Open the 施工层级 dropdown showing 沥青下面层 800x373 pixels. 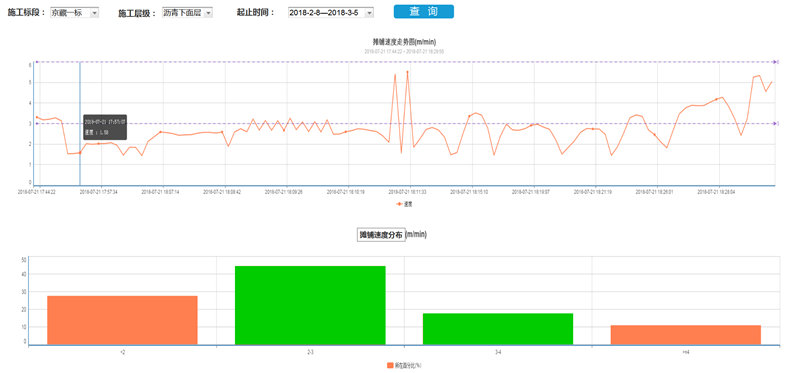(187, 13)
